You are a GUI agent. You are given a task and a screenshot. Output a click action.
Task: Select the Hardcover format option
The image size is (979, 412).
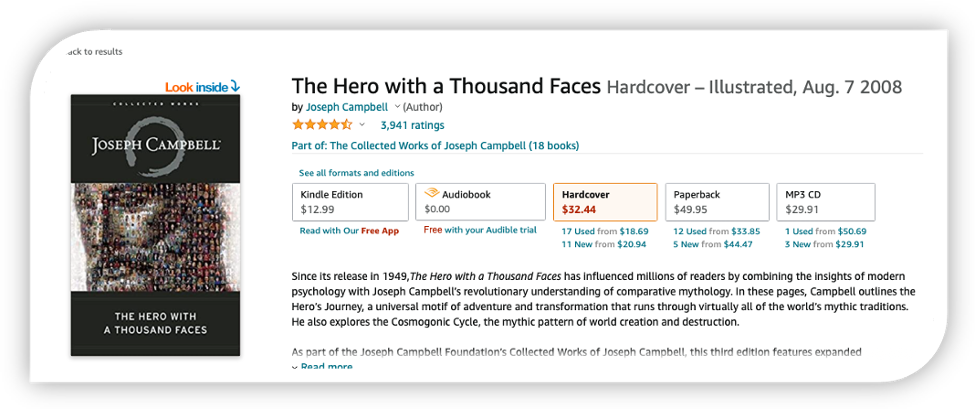(x=605, y=202)
